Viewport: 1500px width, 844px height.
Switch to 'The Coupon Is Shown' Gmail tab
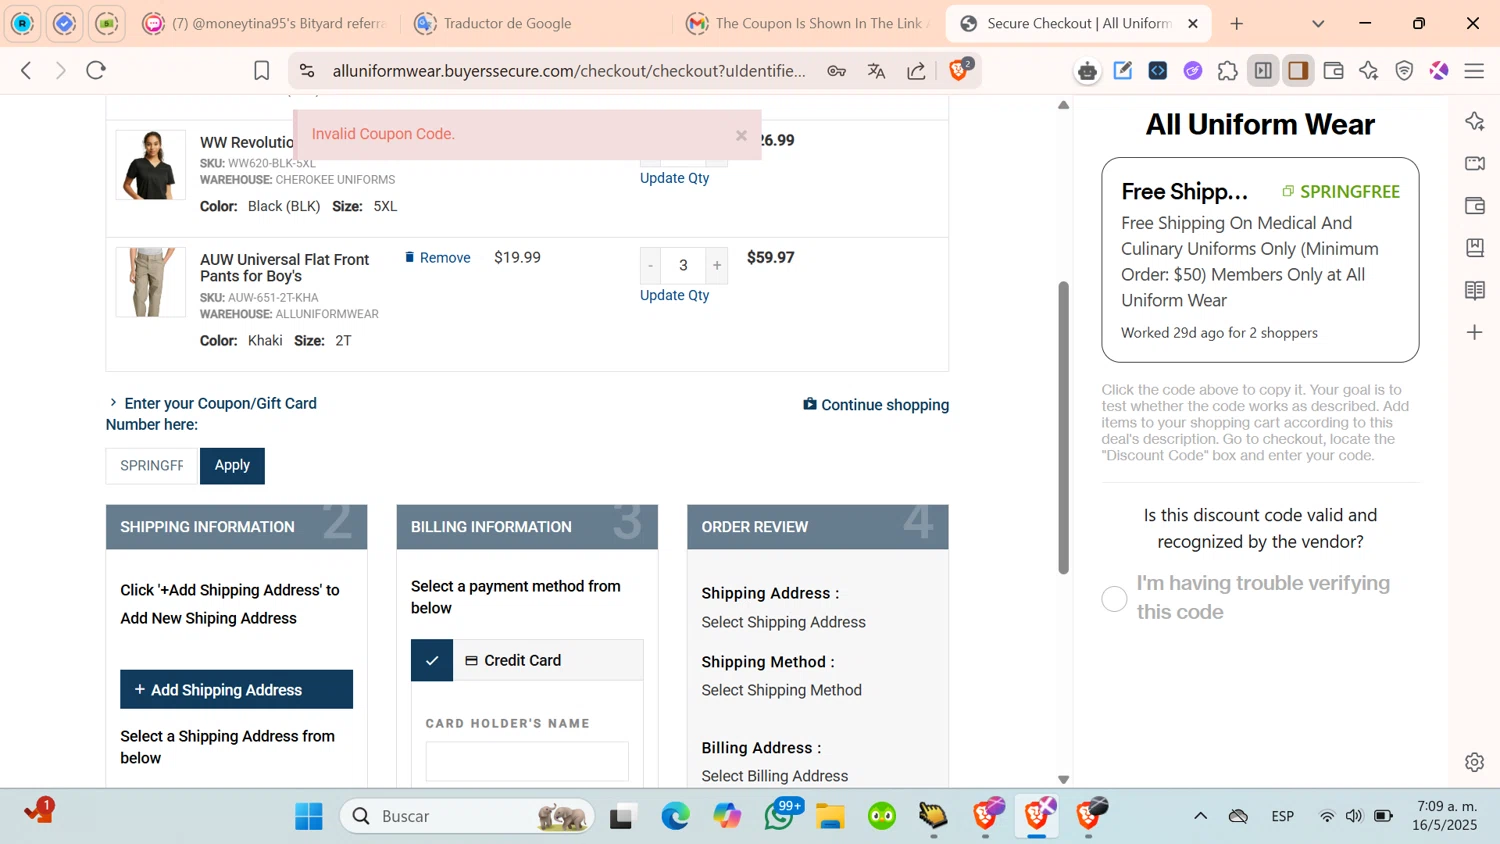pyautogui.click(x=808, y=23)
